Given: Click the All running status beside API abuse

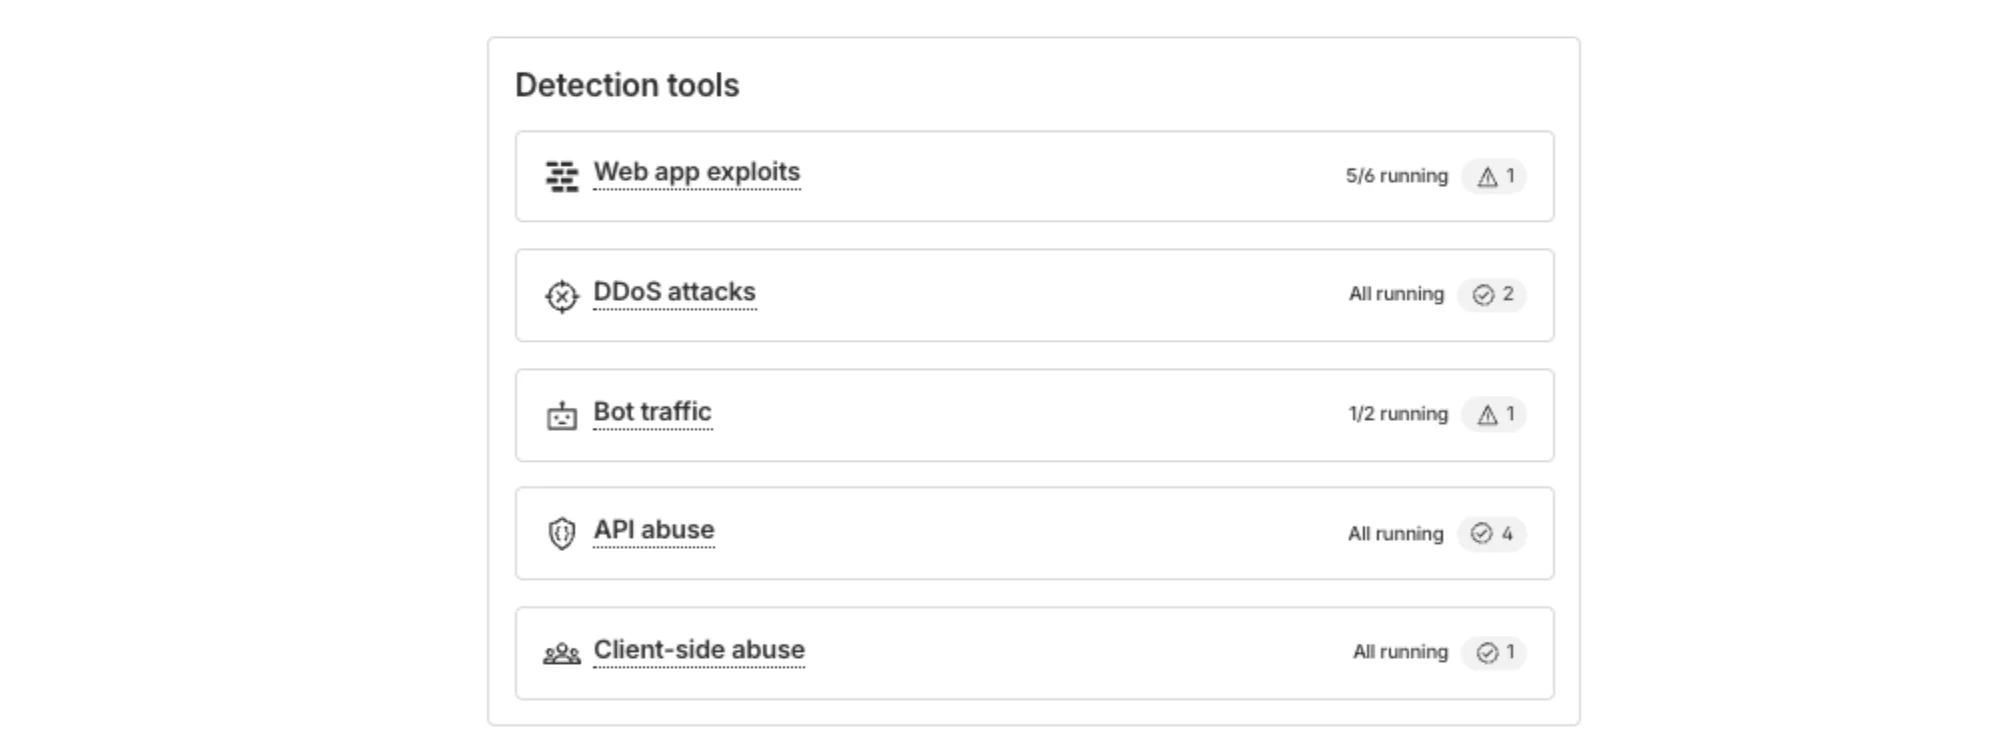Looking at the screenshot, I should 1396,534.
